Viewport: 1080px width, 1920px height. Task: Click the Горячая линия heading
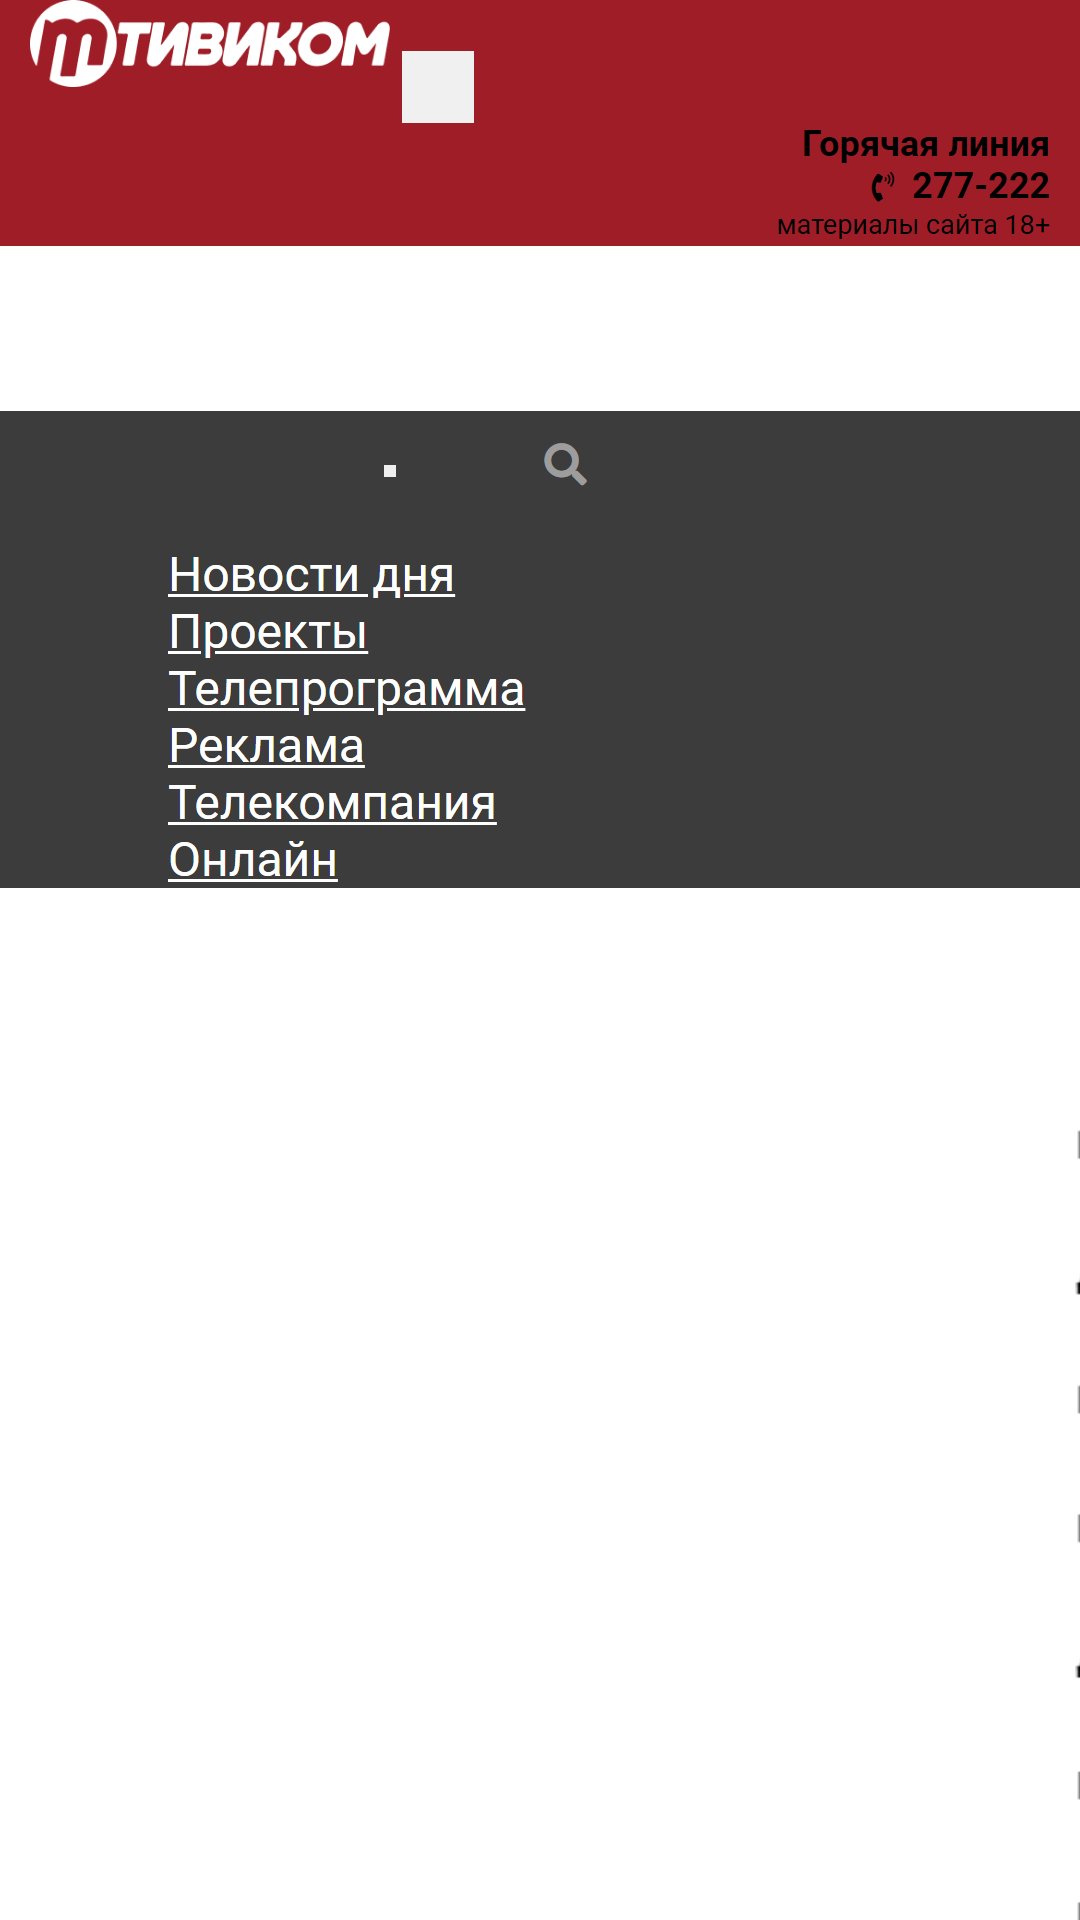(926, 144)
